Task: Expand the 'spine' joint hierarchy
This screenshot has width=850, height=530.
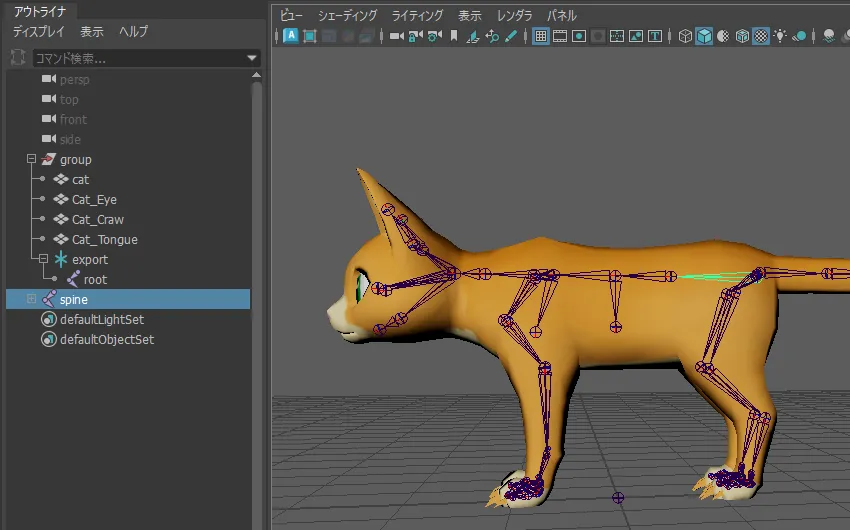Action: 31,299
